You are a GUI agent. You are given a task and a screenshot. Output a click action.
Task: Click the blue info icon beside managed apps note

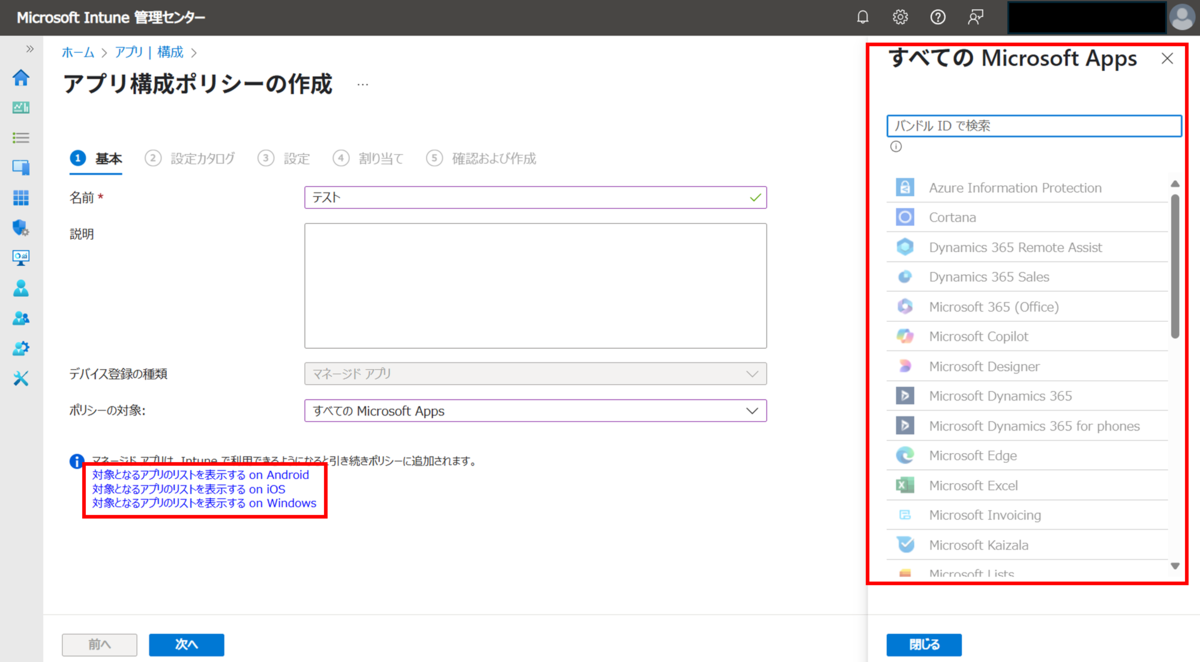(x=77, y=461)
